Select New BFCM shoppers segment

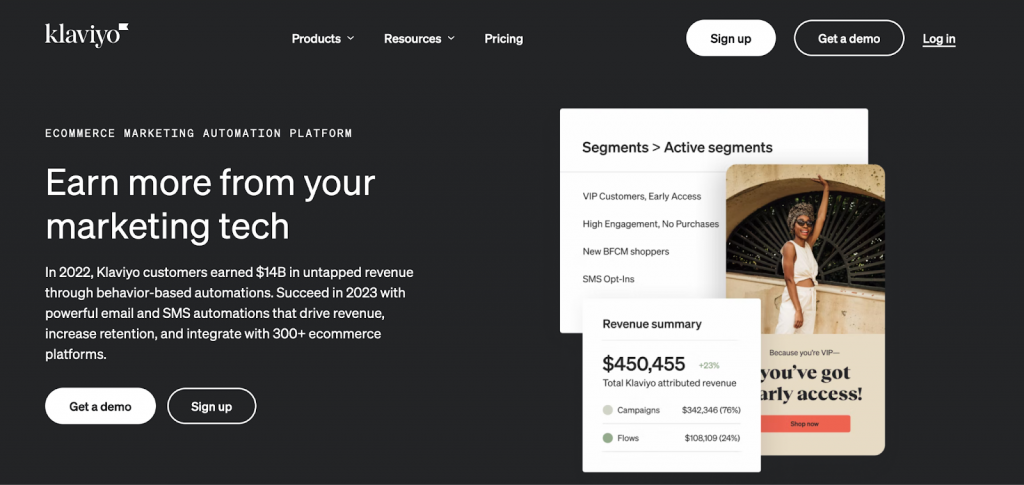coord(626,251)
